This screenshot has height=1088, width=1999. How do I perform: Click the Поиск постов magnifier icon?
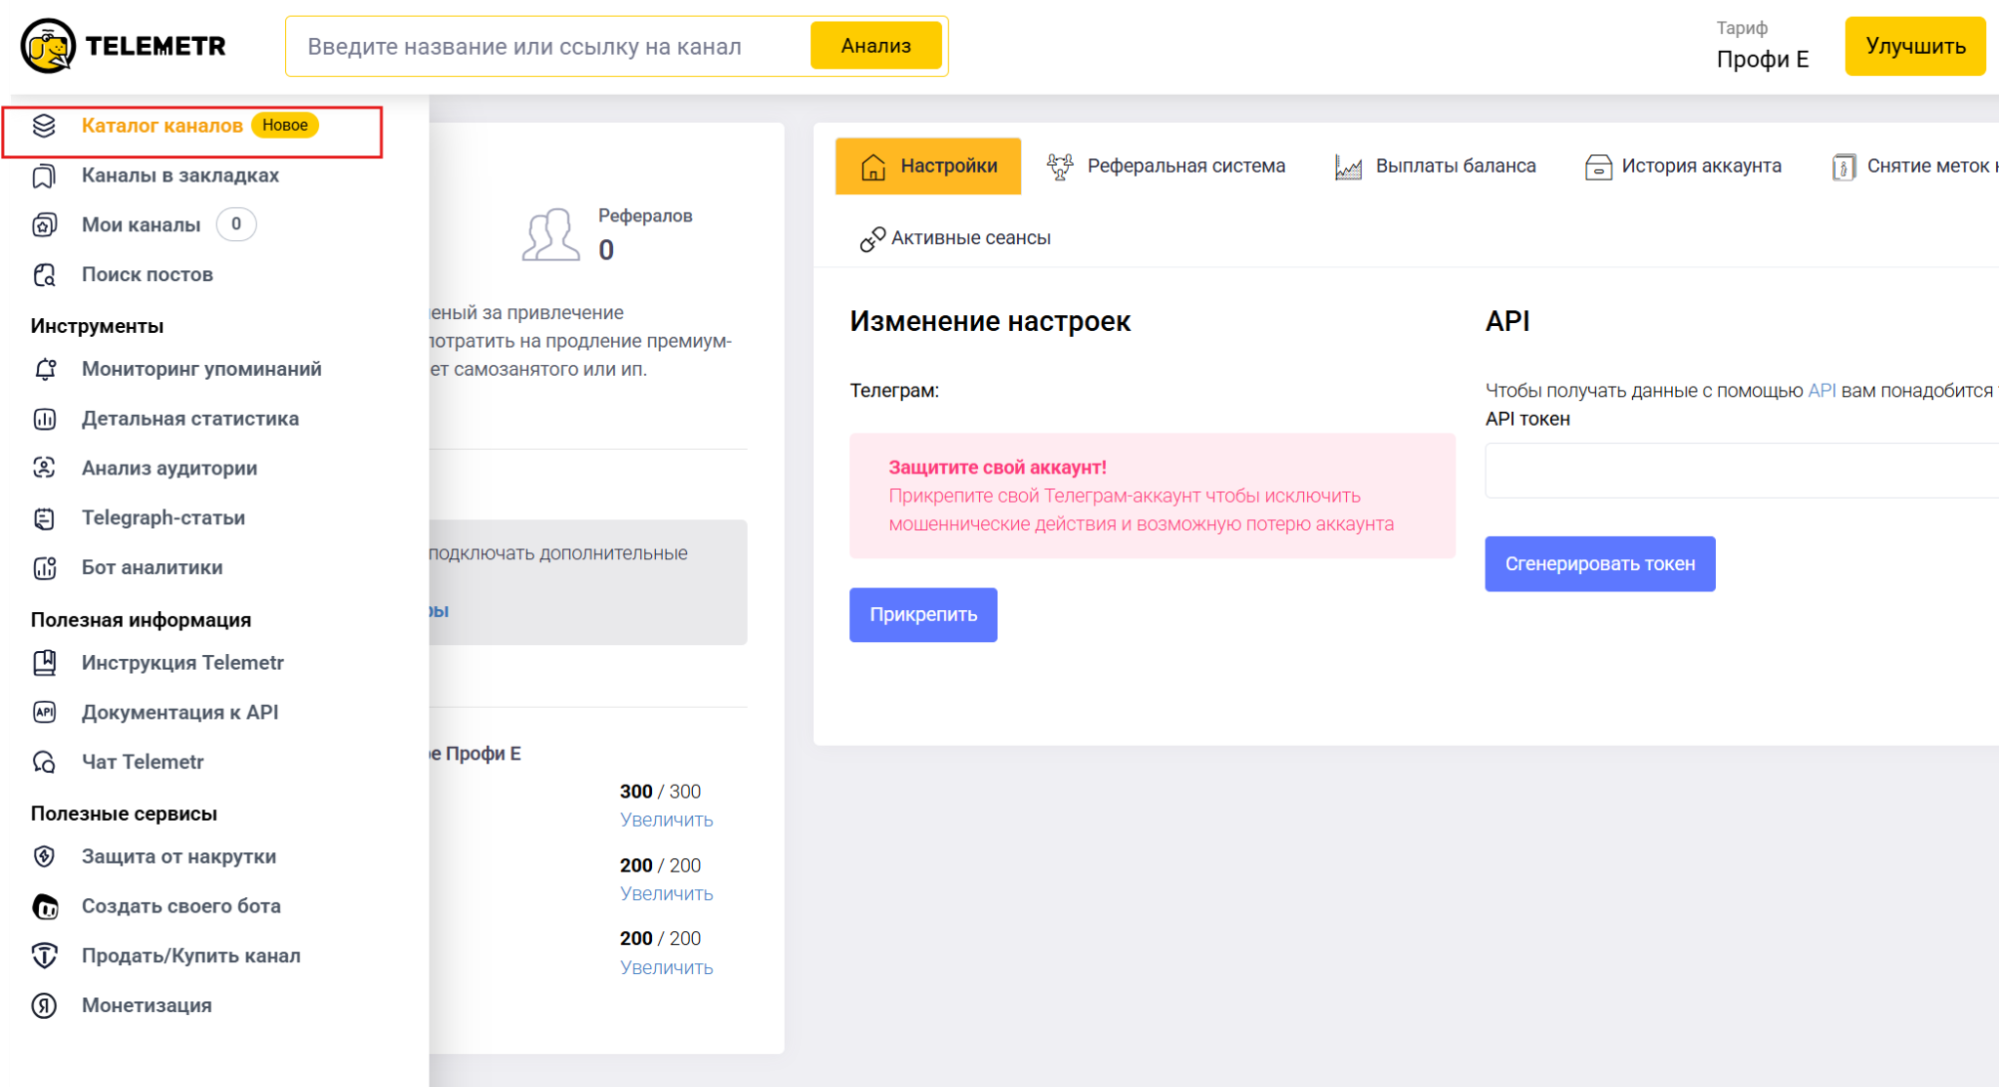click(x=45, y=275)
